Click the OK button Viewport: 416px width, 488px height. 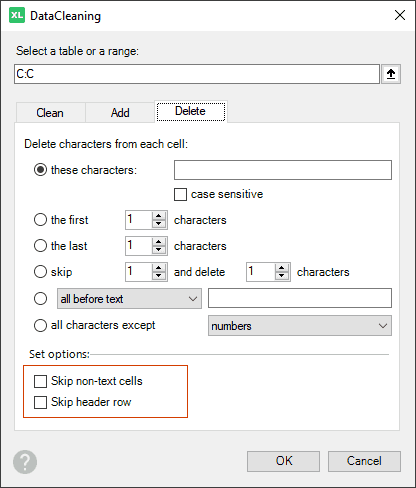tap(283, 461)
